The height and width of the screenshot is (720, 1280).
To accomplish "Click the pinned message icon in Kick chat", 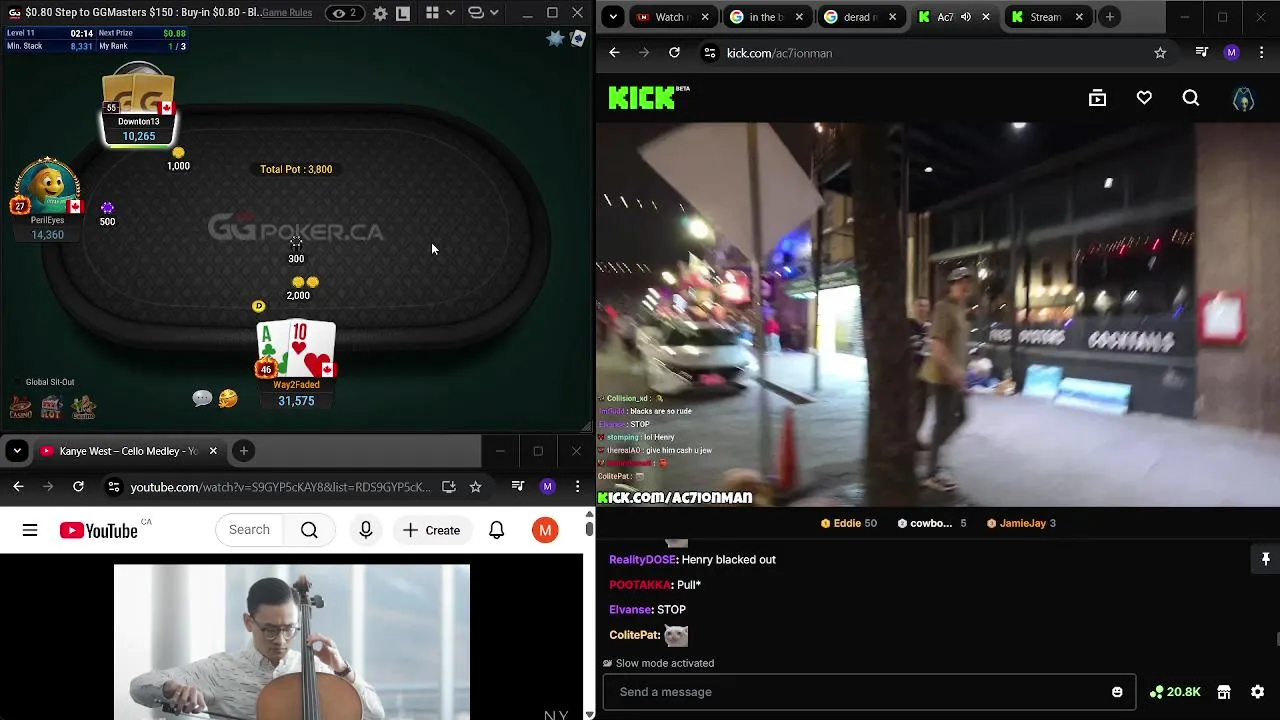I will (x=1265, y=559).
